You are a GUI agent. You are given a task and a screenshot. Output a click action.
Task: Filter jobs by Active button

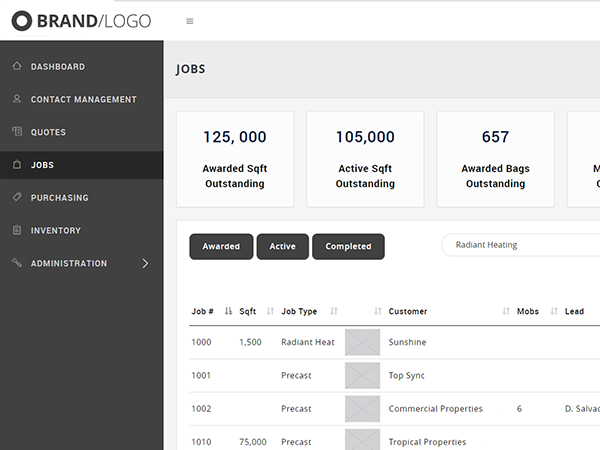282,246
